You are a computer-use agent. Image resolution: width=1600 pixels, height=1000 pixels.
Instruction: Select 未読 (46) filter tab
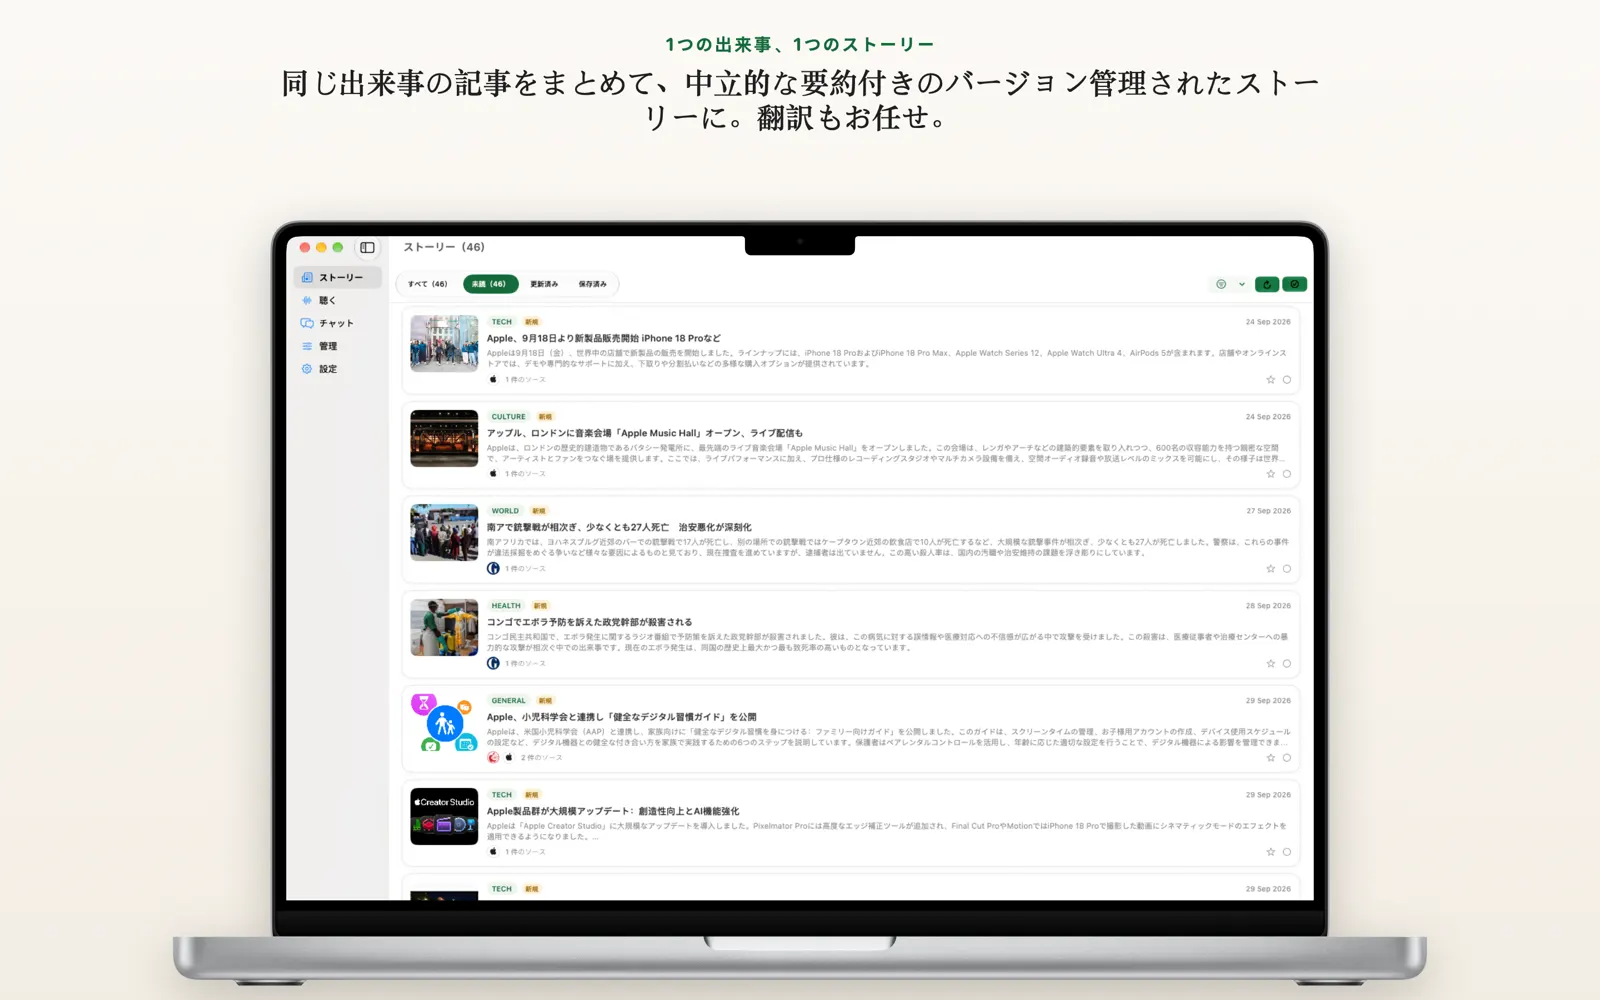pos(490,284)
